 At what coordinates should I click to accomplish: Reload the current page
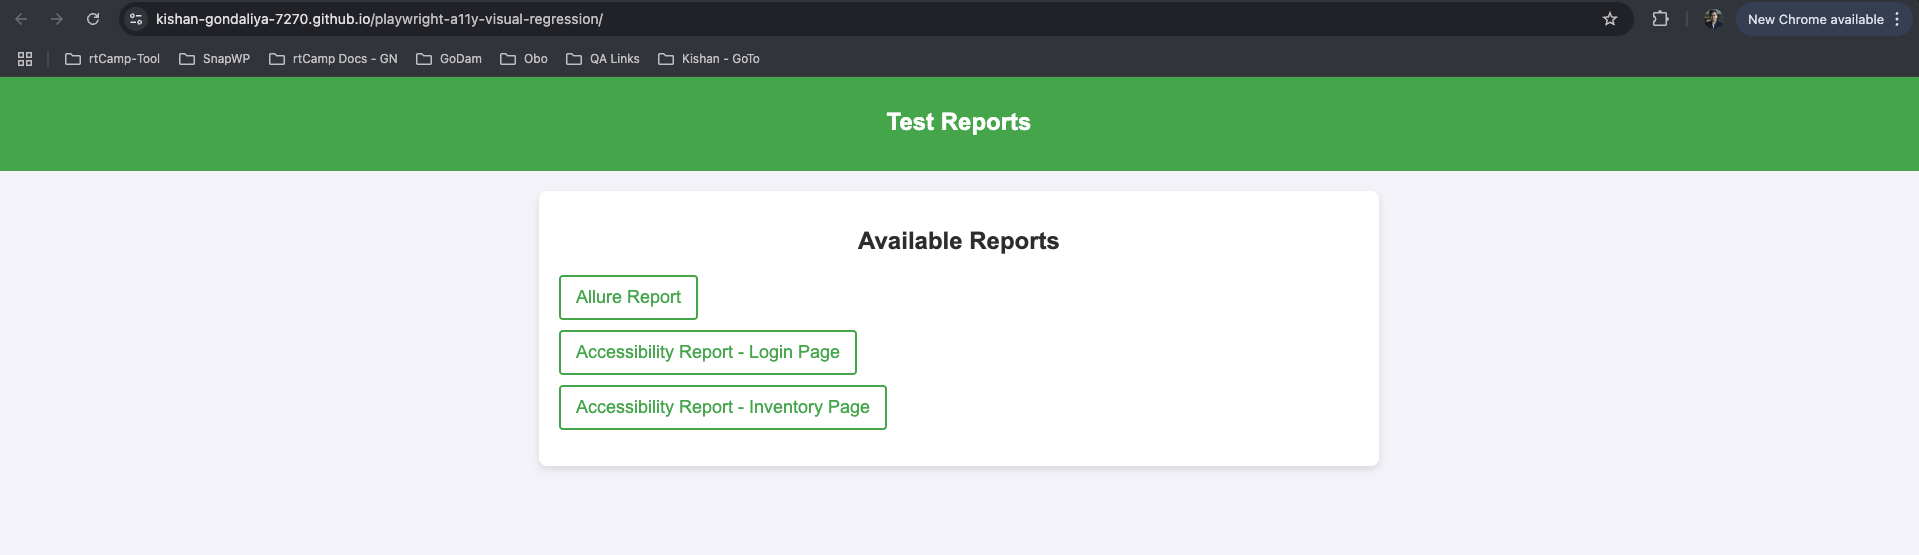point(93,19)
